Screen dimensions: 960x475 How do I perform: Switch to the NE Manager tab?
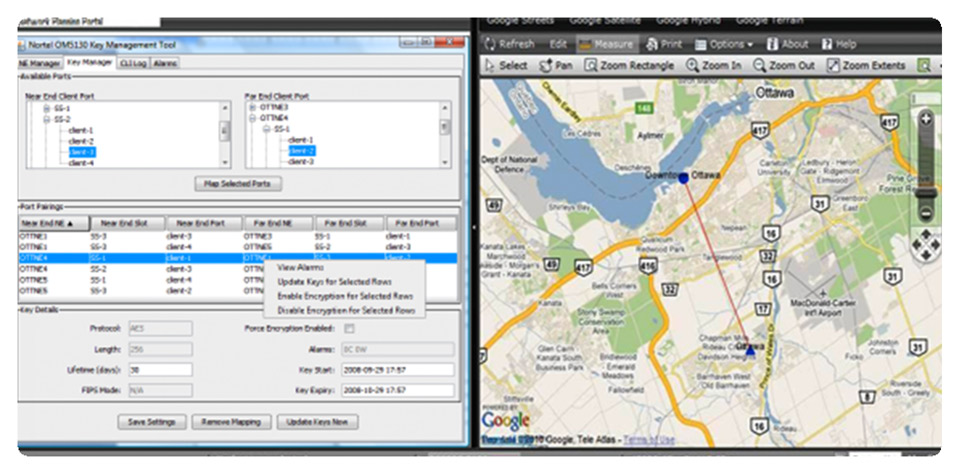(40, 63)
